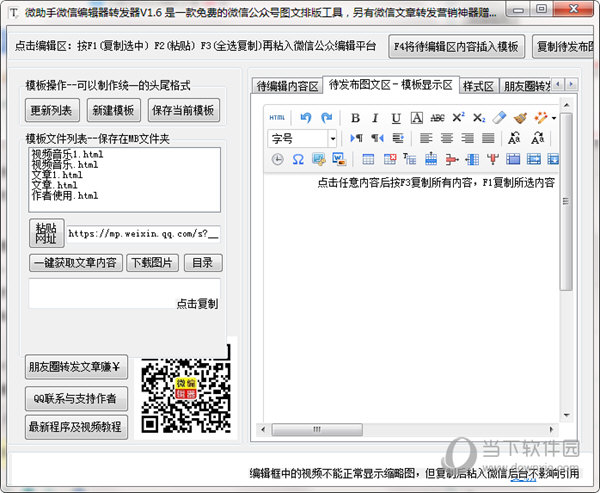Click the 新建模板 button
This screenshot has height=493, width=600.
click(114, 111)
